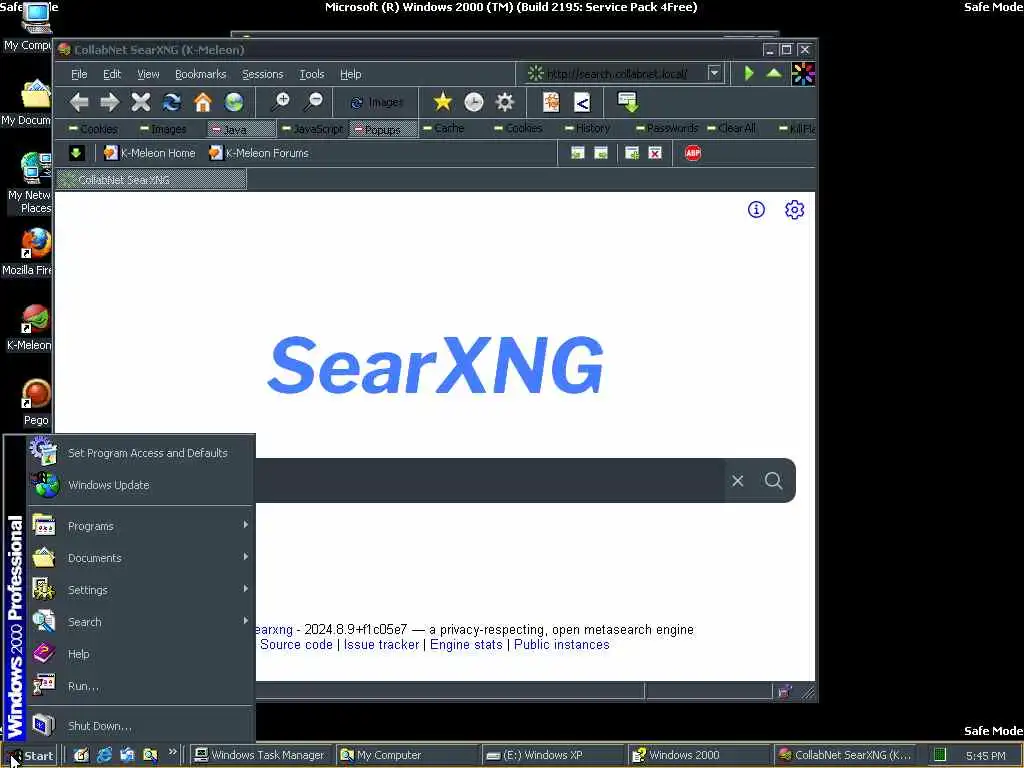Stop loading with the X toolbar icon
This screenshot has height=768, width=1024.
140,102
